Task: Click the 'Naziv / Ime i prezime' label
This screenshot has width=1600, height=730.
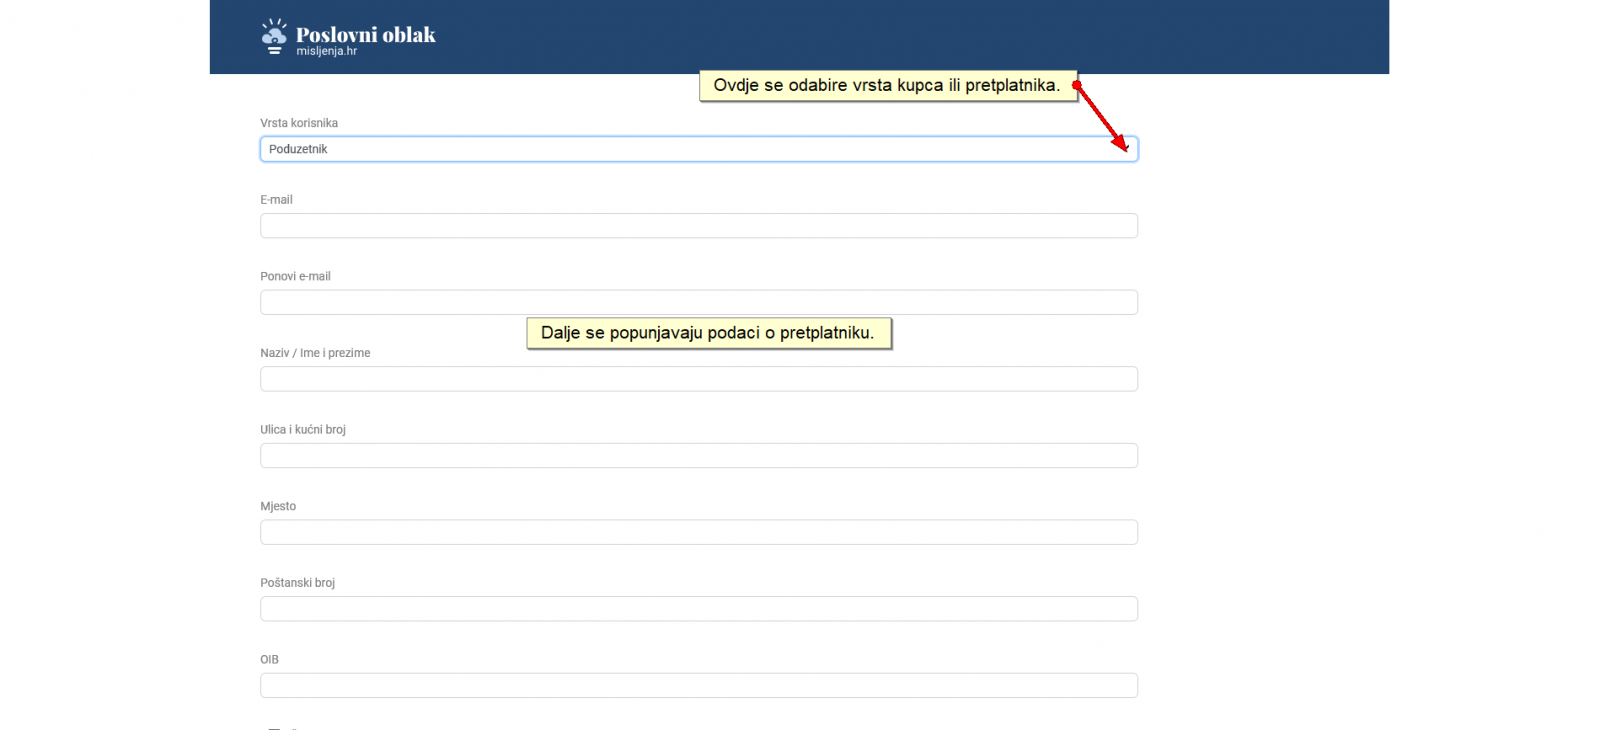Action: (315, 353)
